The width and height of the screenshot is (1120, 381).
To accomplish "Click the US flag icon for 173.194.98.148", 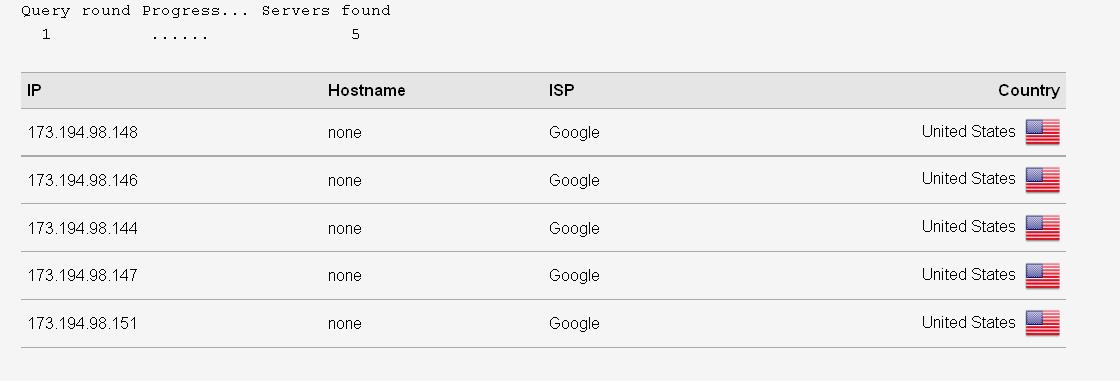I will tap(1042, 132).
